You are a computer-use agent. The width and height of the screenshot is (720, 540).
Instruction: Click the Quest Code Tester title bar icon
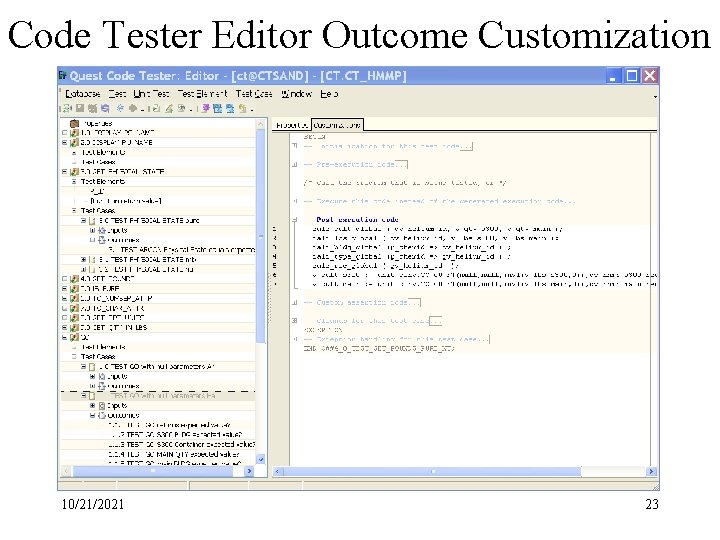tap(63, 75)
